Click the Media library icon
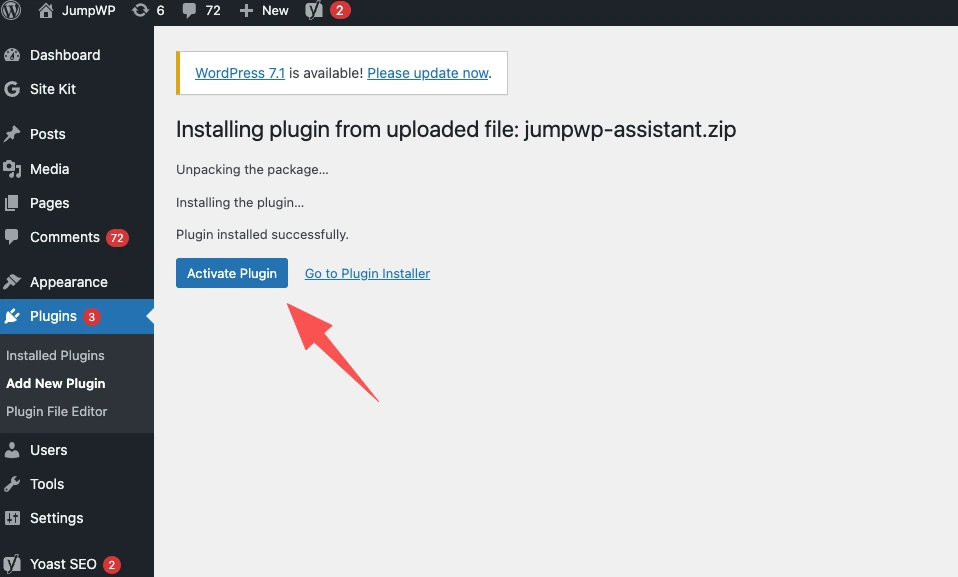This screenshot has width=958, height=577. (x=12, y=169)
